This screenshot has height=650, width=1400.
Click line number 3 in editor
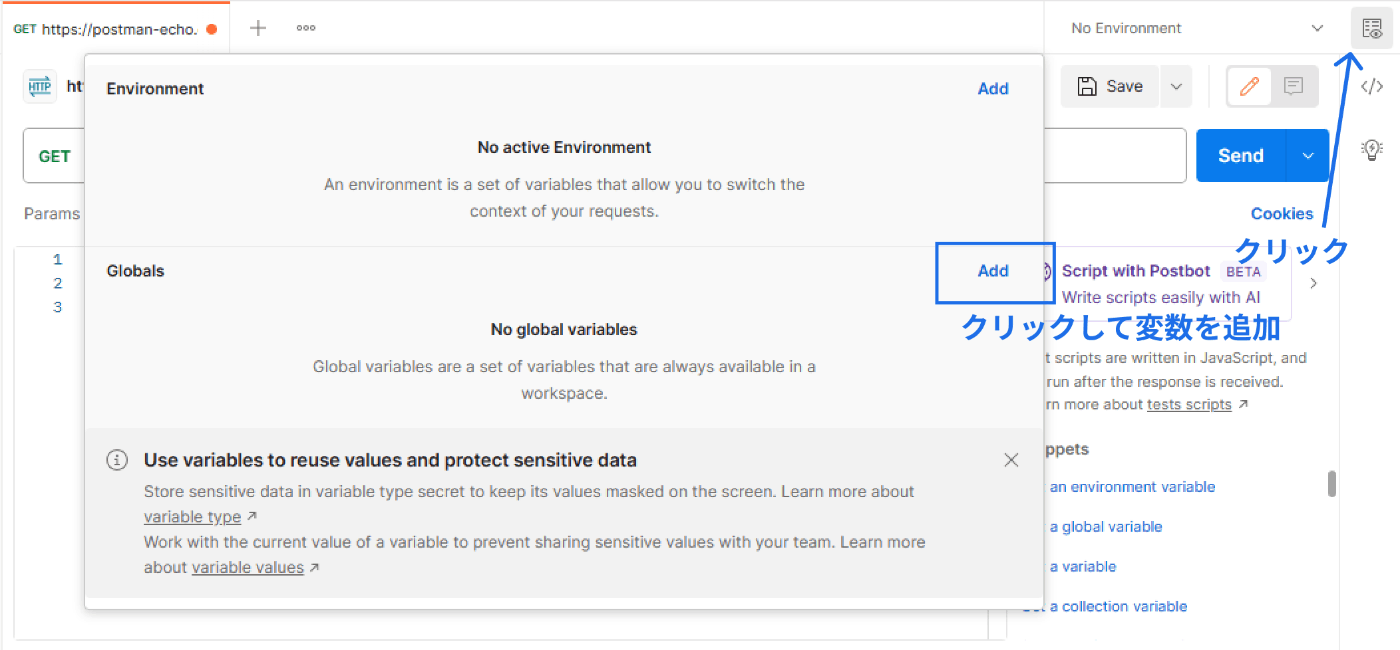click(58, 307)
